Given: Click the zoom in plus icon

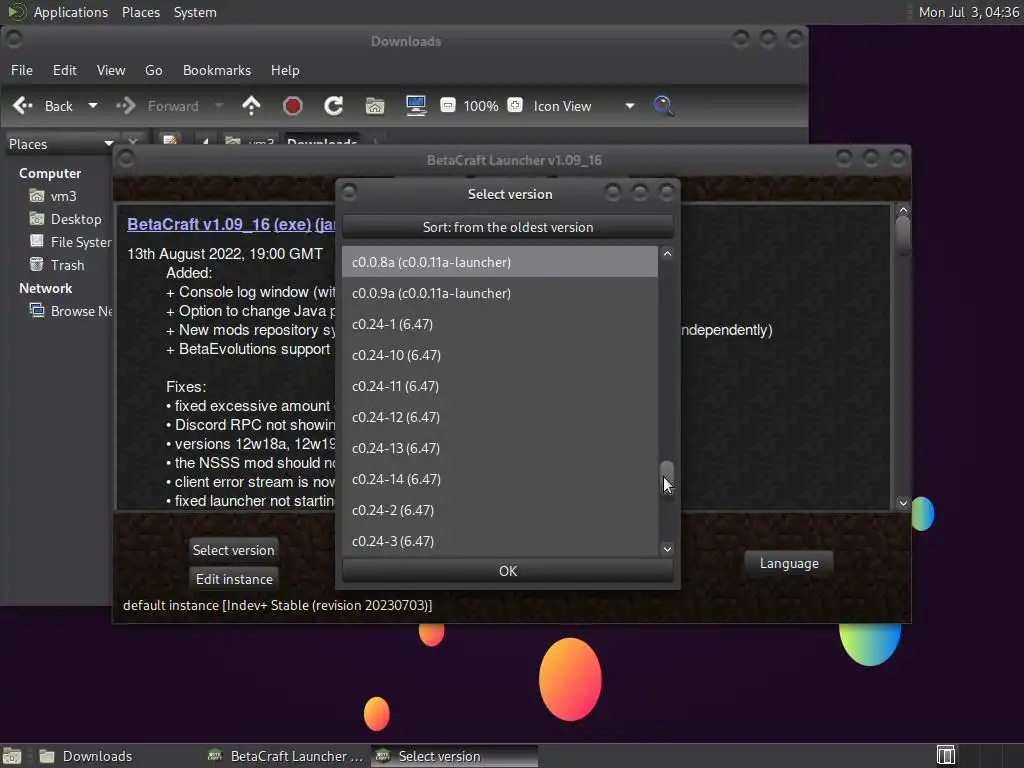Looking at the screenshot, I should [x=515, y=105].
